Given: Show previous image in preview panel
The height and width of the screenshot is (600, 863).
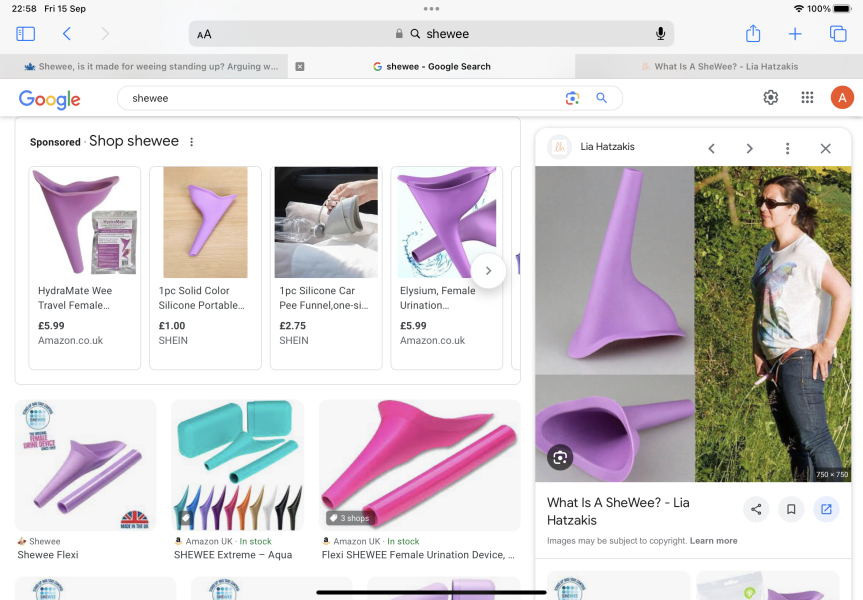Looking at the screenshot, I should [712, 149].
